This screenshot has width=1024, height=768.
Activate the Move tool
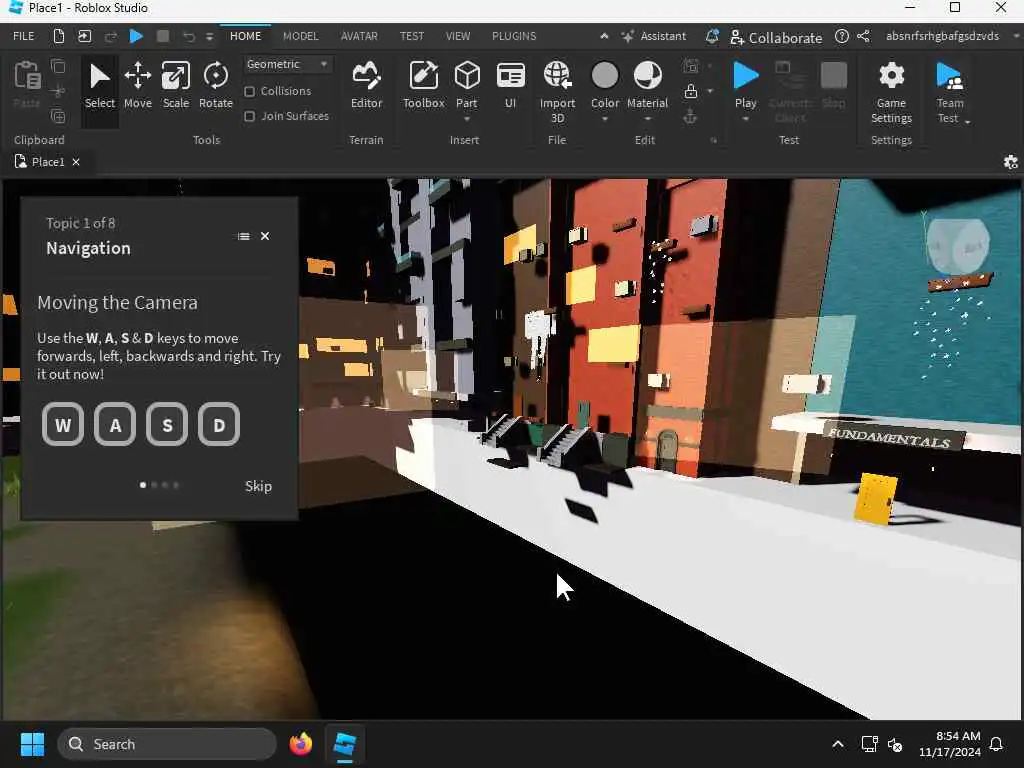[138, 86]
